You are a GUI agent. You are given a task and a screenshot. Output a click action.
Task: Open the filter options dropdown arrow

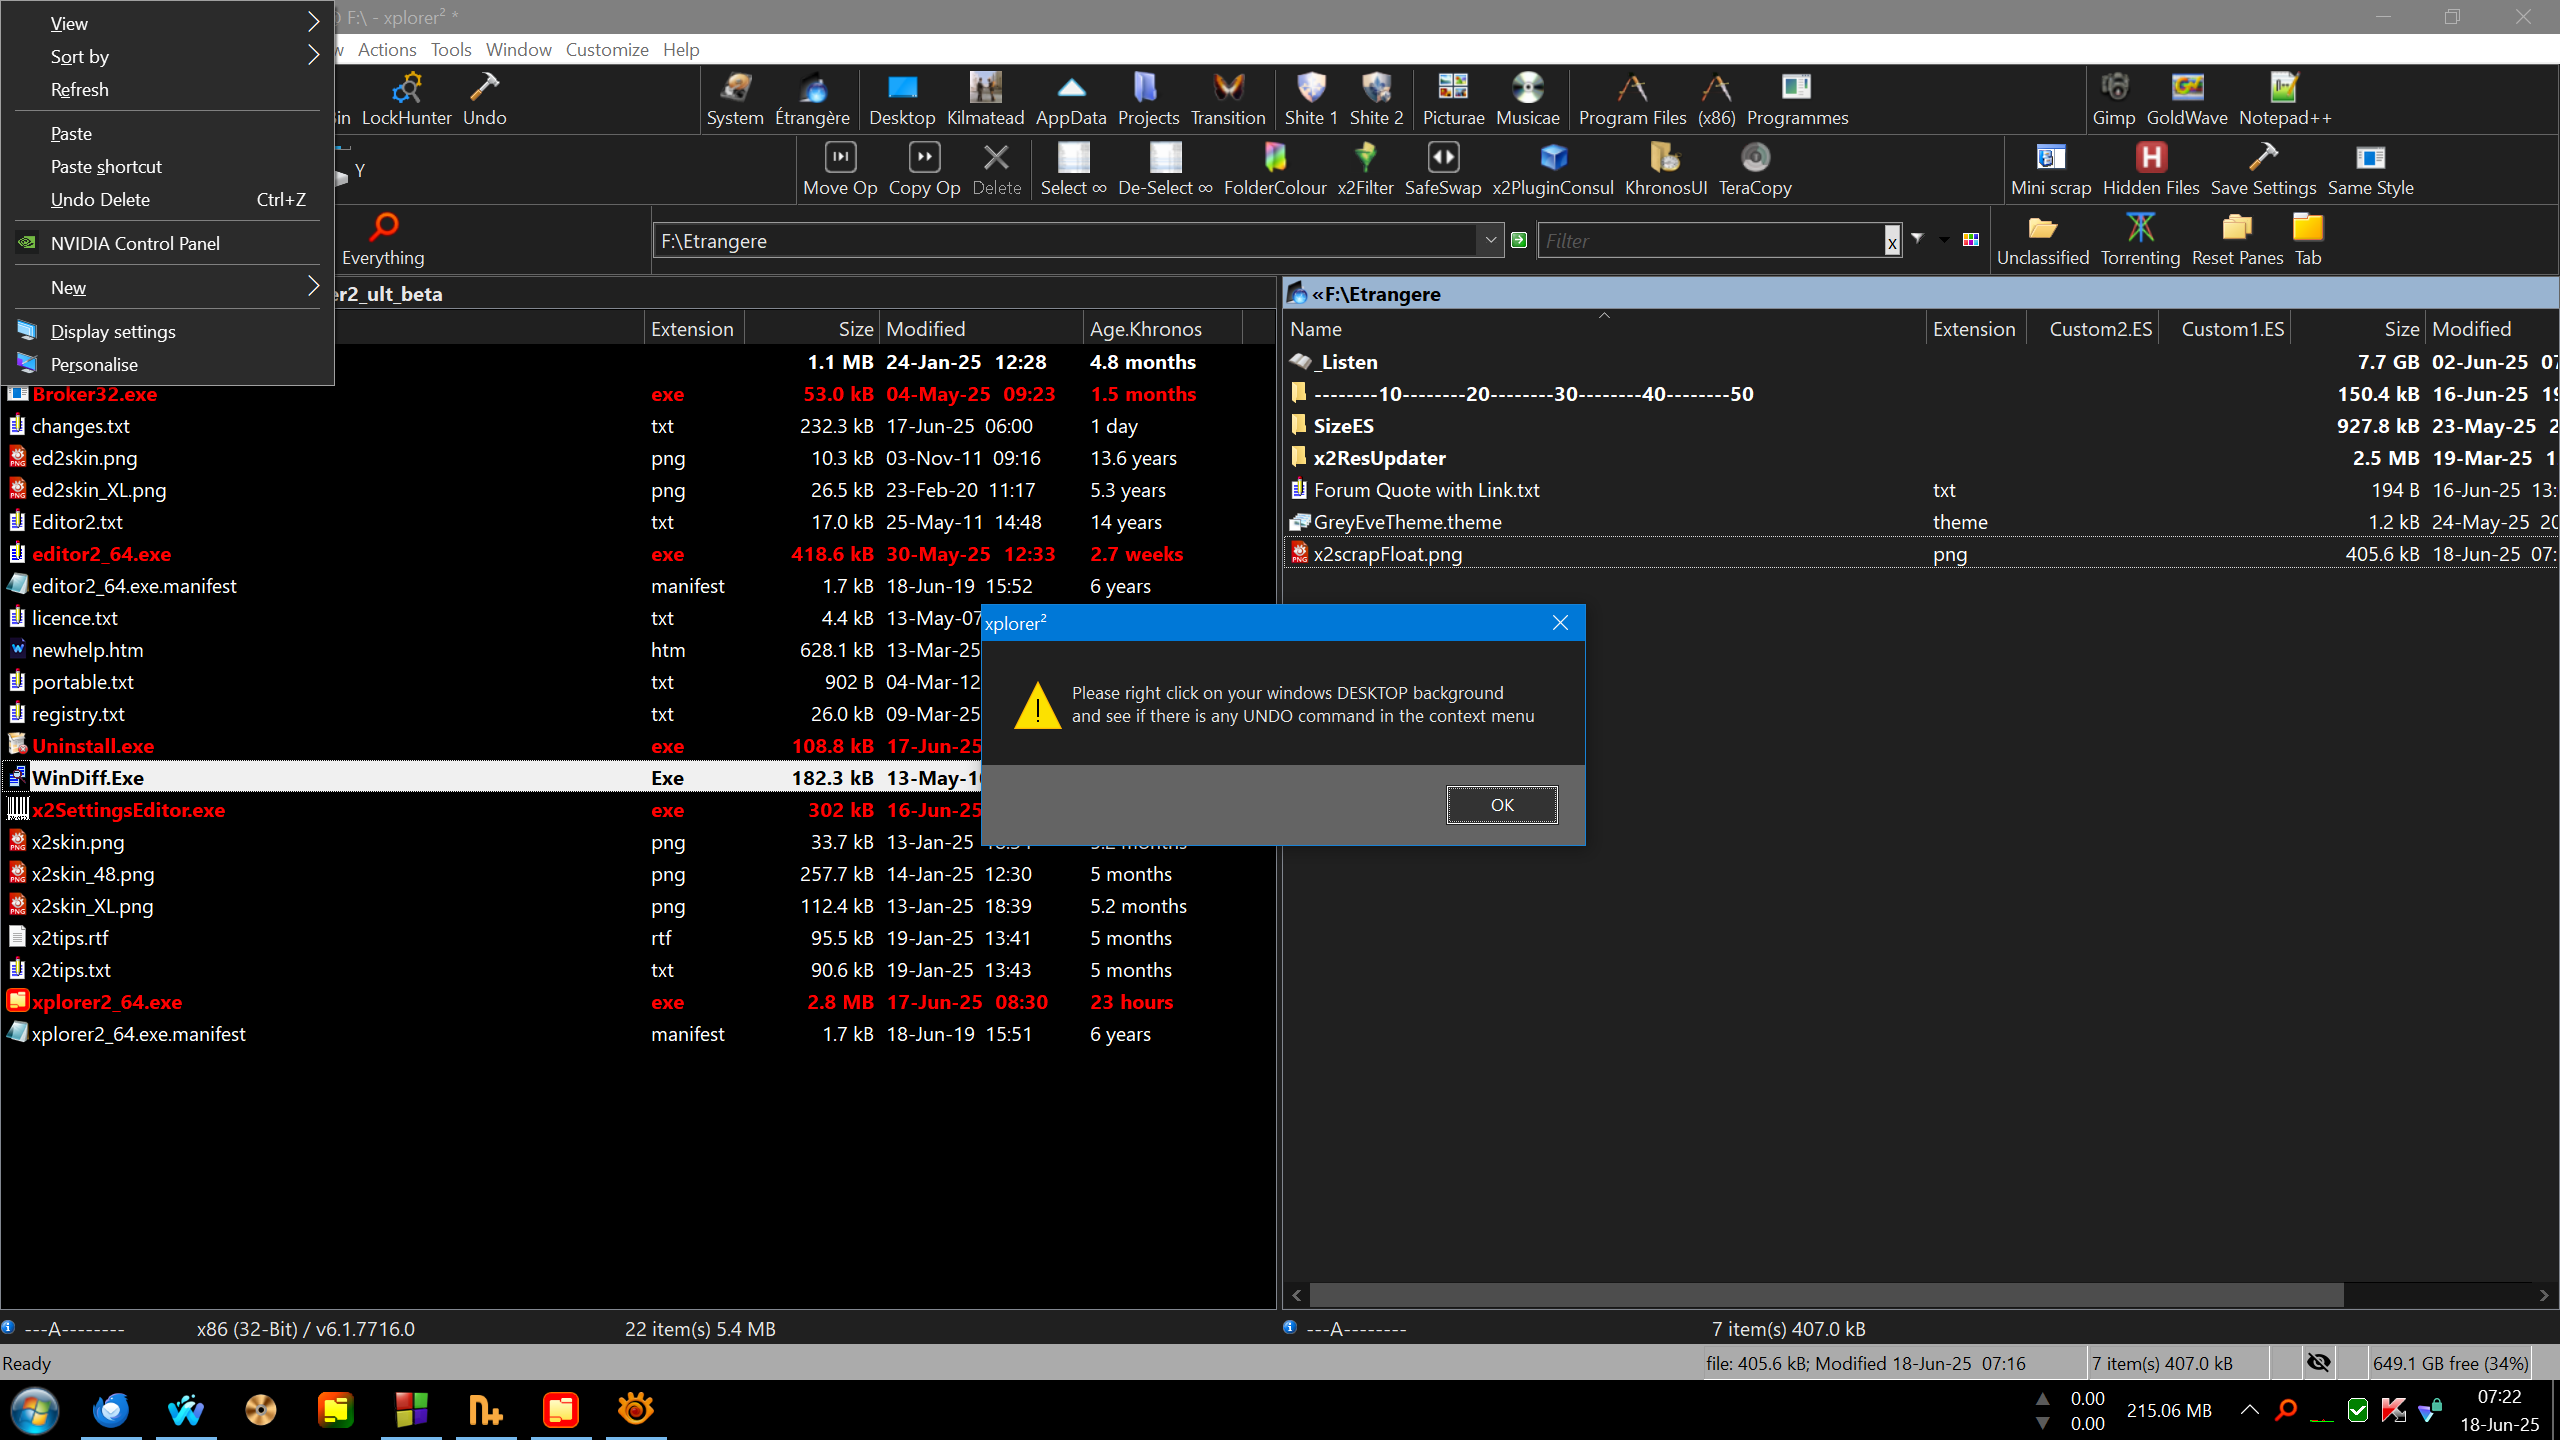(1944, 240)
